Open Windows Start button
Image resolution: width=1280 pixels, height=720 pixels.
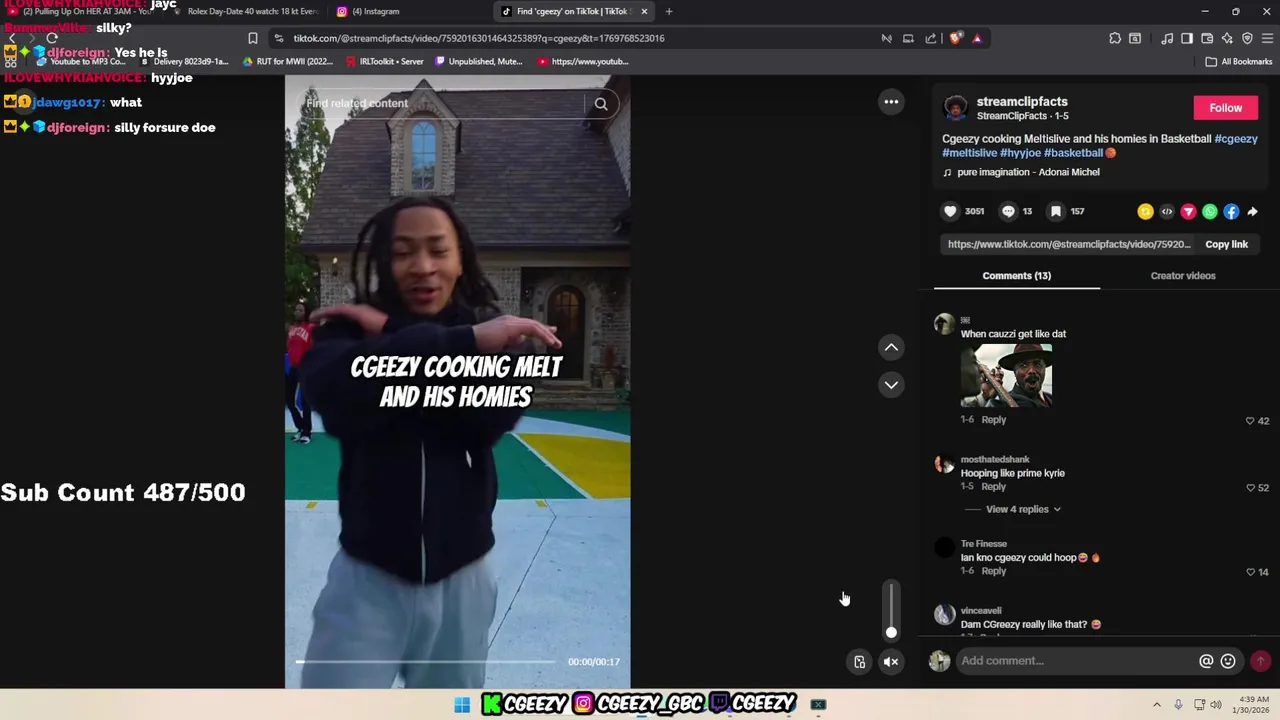click(x=462, y=705)
